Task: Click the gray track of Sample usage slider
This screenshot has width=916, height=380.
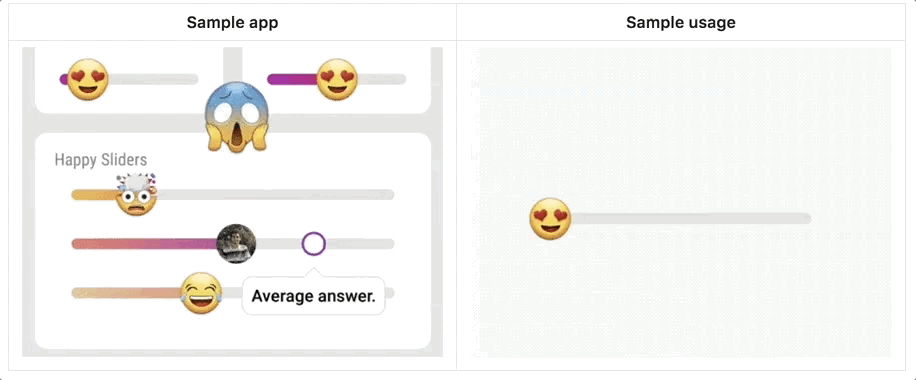Action: coord(691,219)
